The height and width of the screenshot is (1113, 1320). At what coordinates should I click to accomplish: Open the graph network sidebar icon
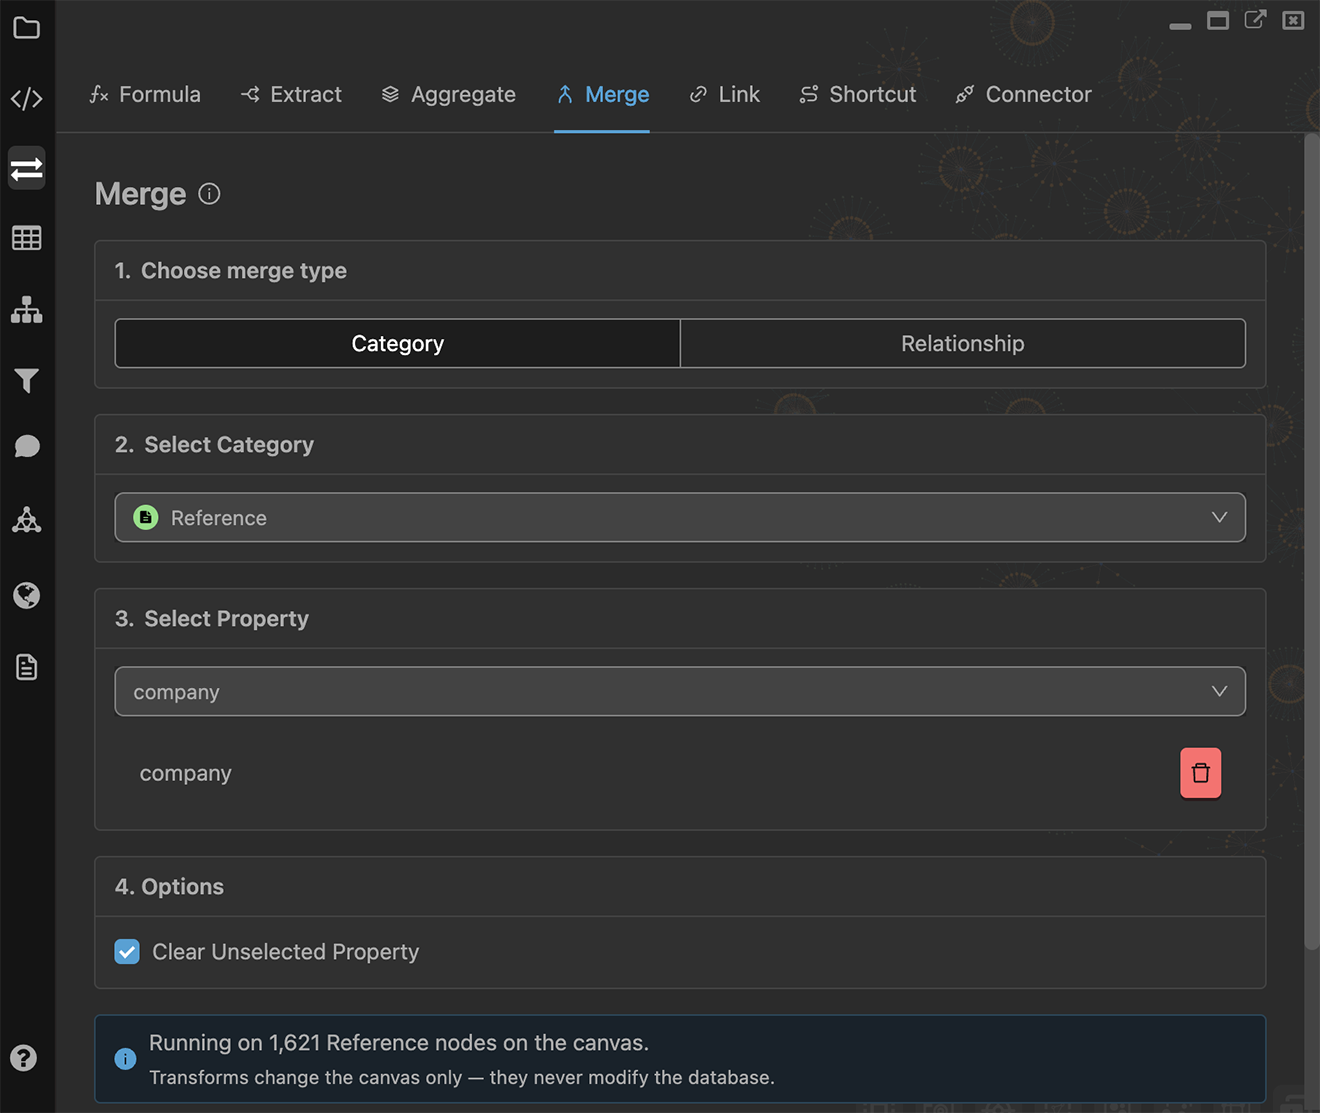[x=27, y=520]
